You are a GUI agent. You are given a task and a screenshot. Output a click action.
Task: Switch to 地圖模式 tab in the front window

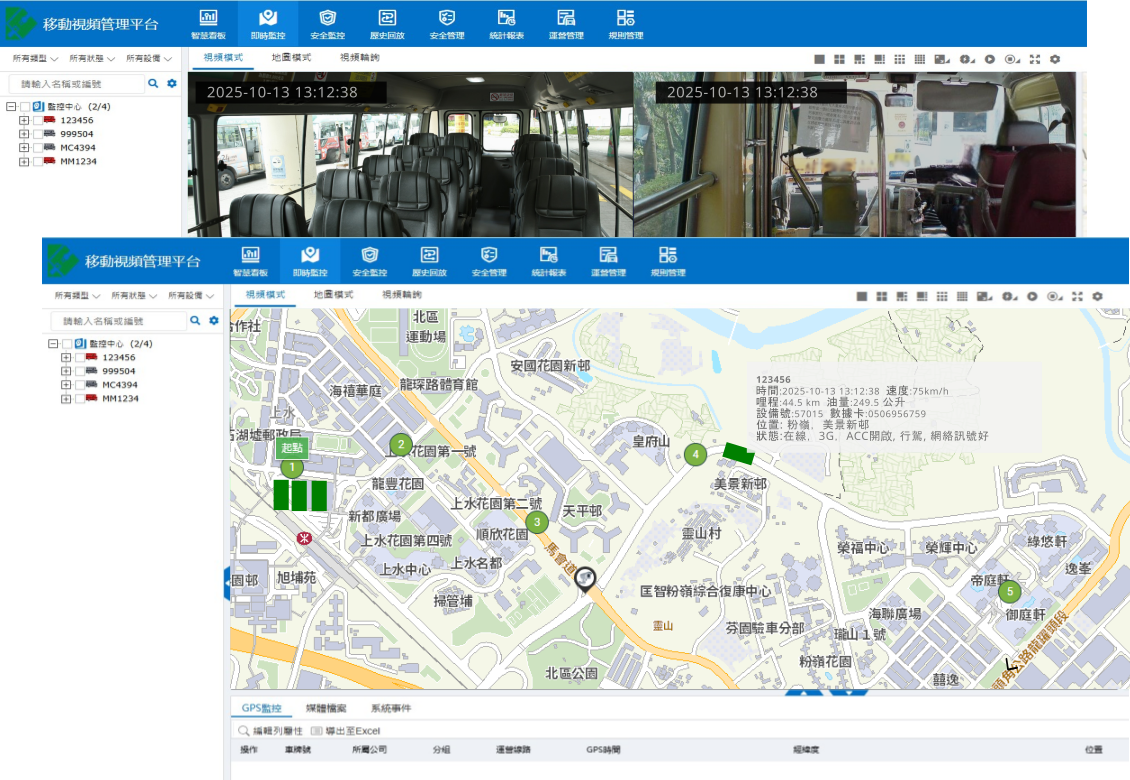point(333,295)
